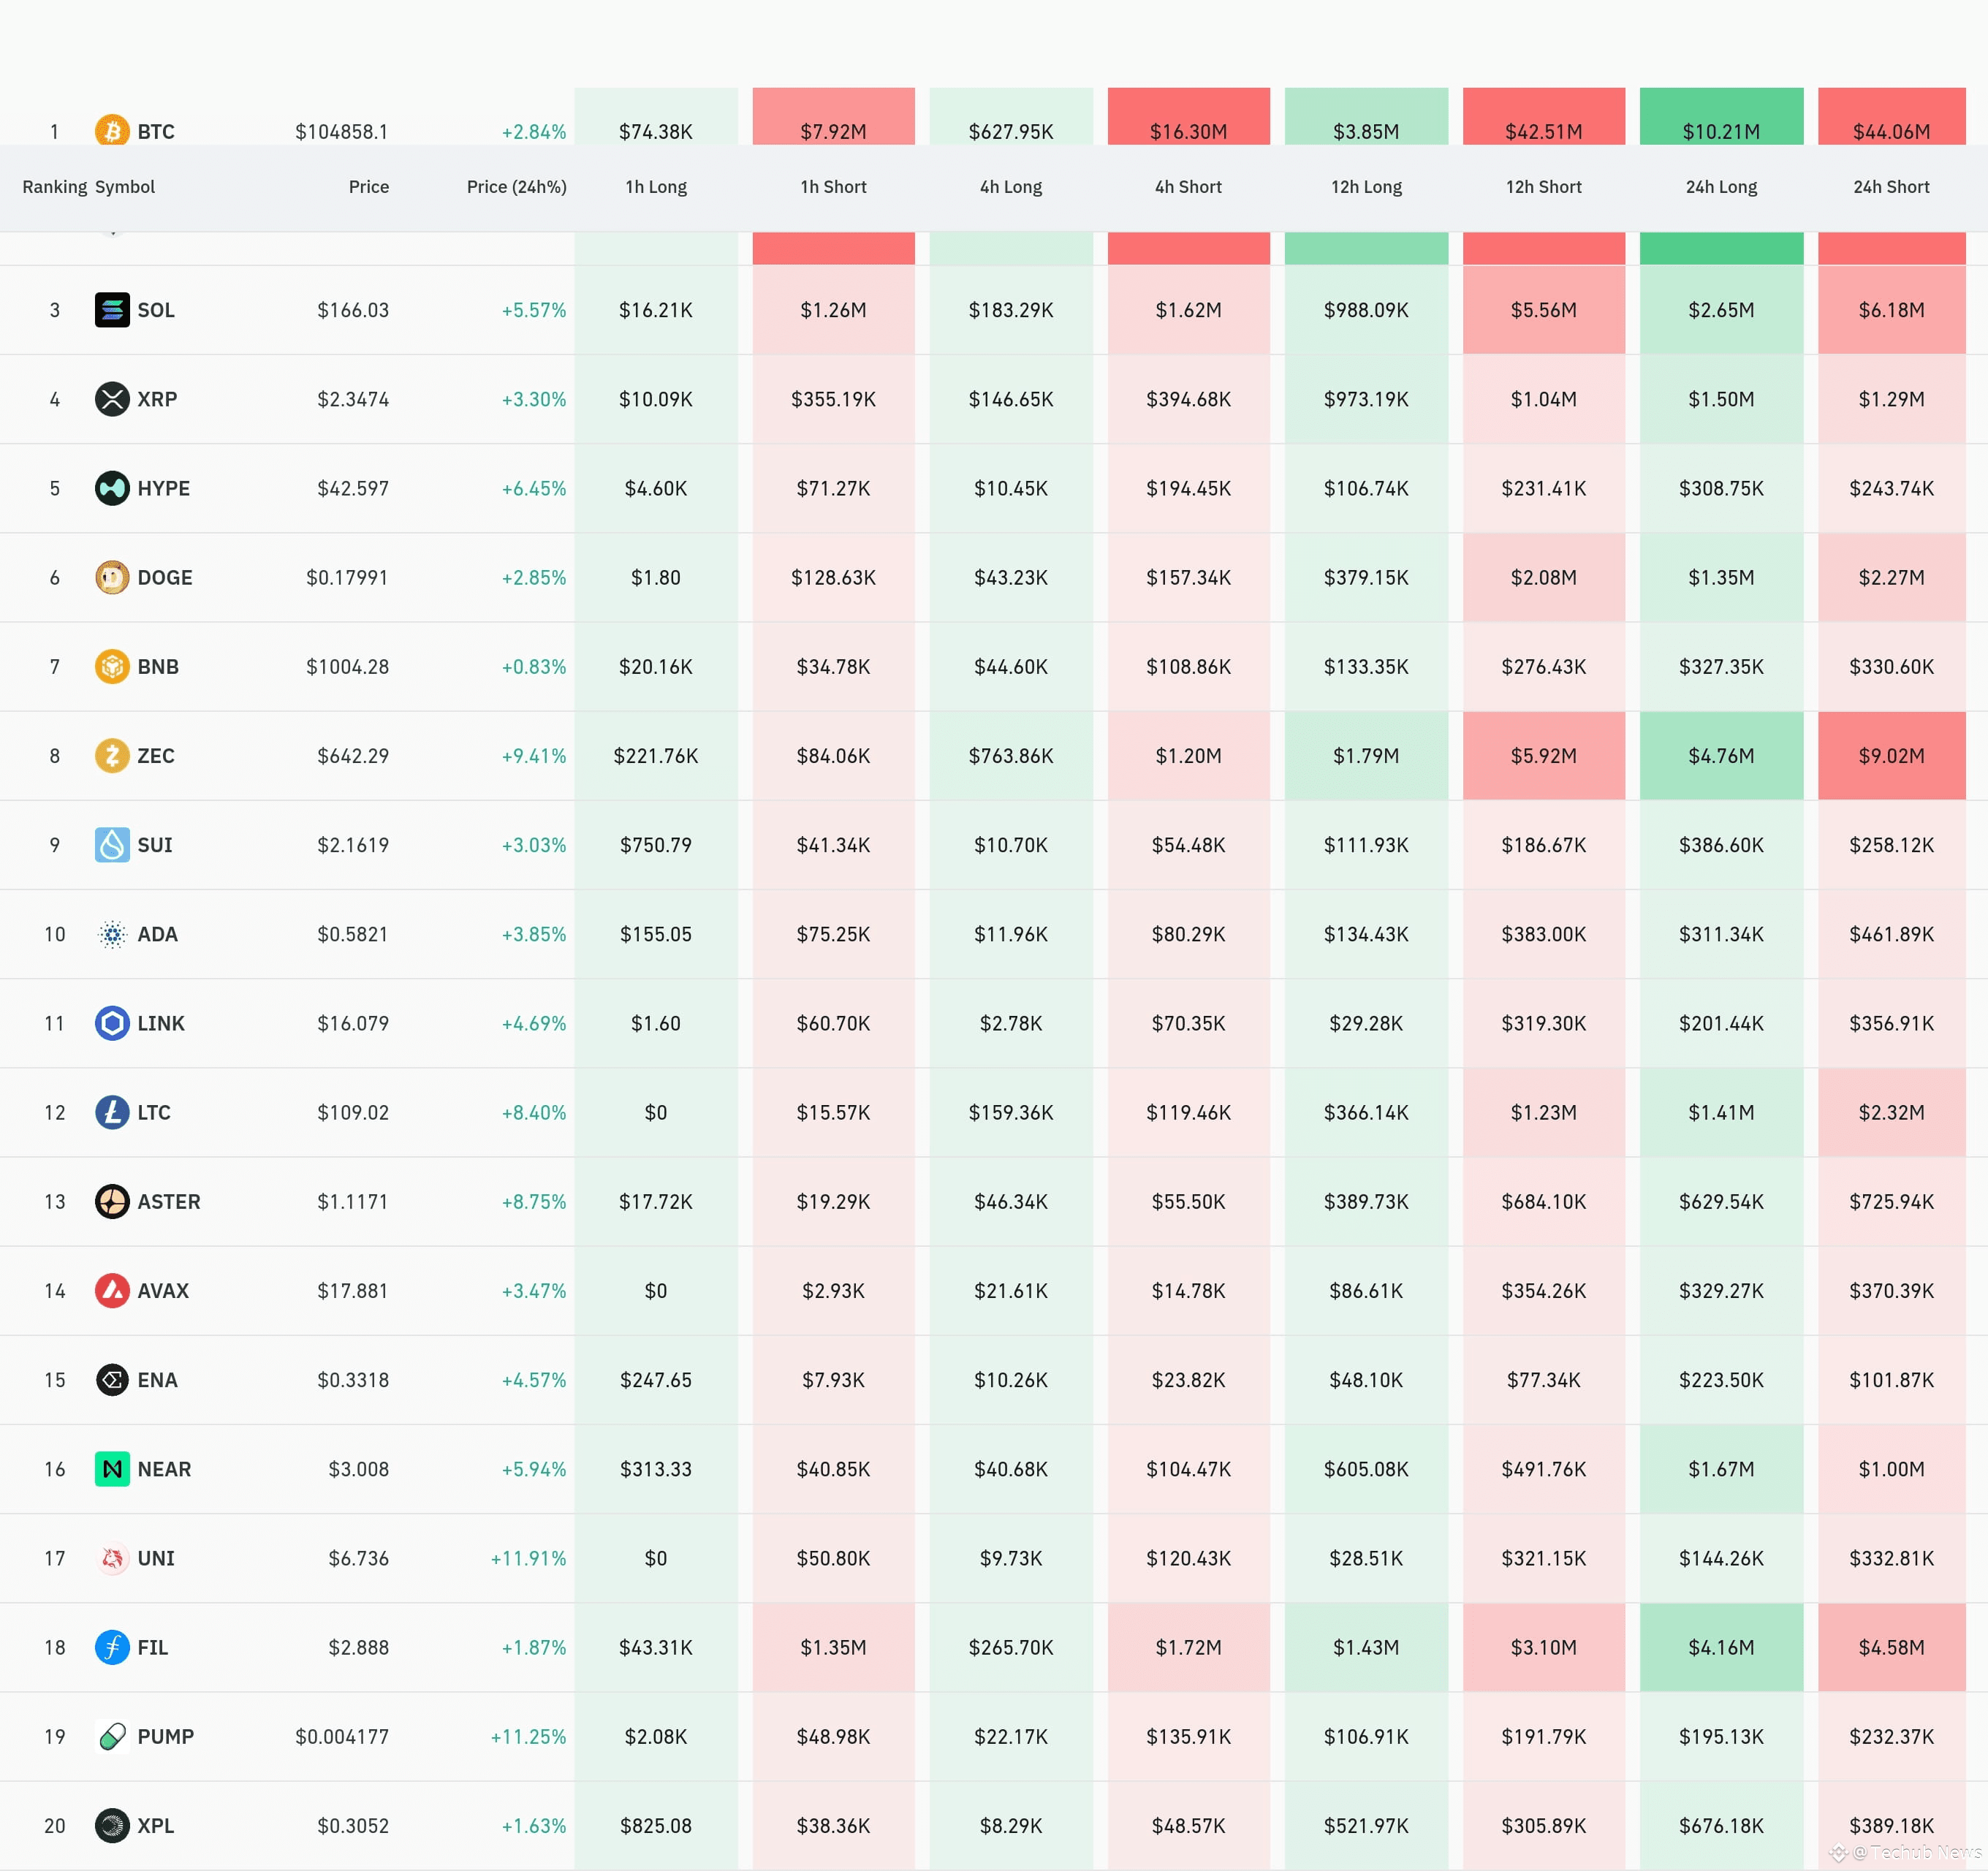Open the PUMP symbol link
This screenshot has height=1871, width=1988.
(165, 1736)
